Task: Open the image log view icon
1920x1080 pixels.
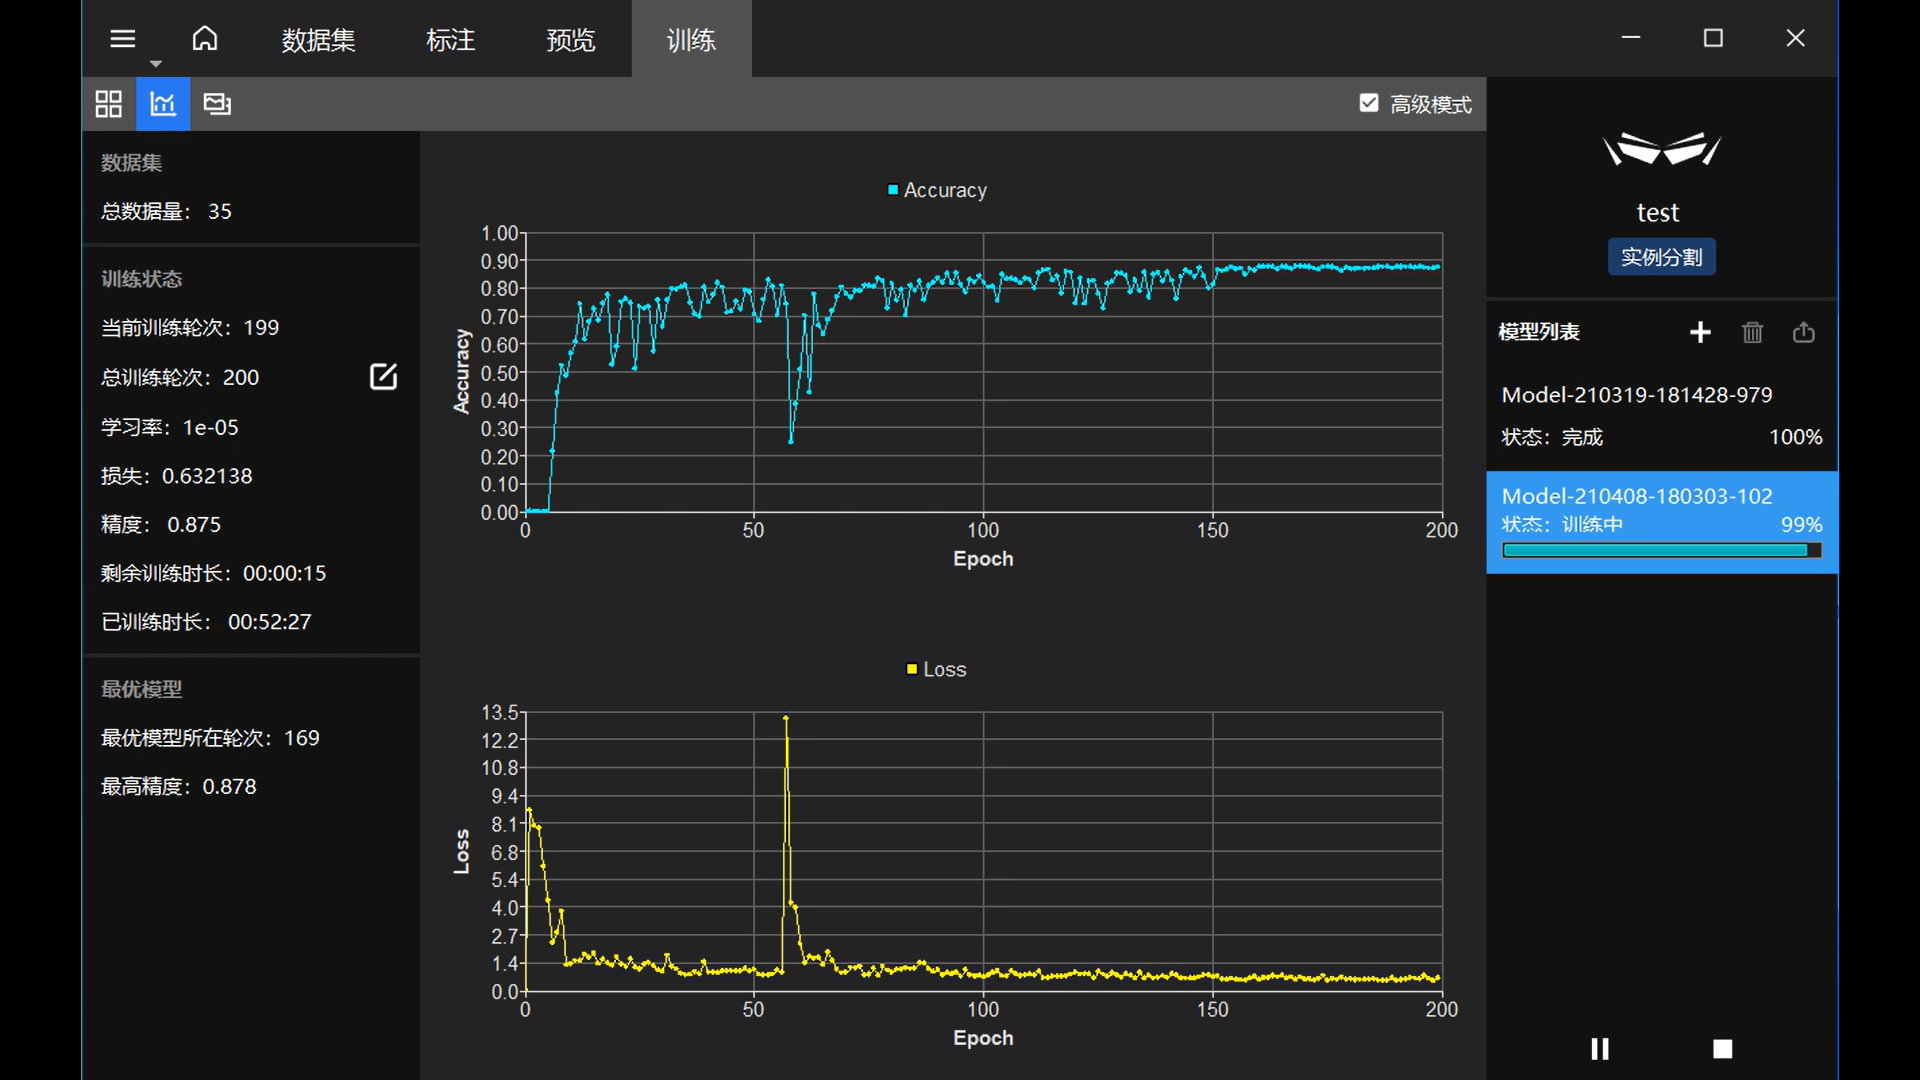Action: click(x=217, y=104)
